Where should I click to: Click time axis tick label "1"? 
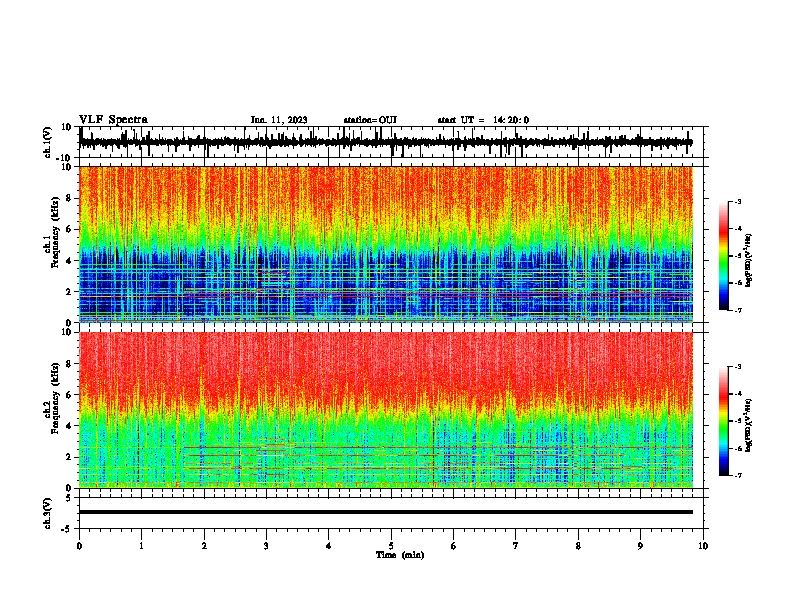(141, 546)
